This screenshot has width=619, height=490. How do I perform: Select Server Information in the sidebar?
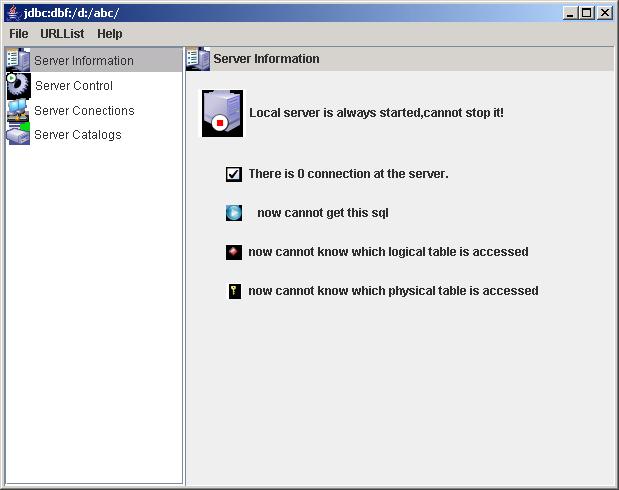pyautogui.click(x=83, y=61)
